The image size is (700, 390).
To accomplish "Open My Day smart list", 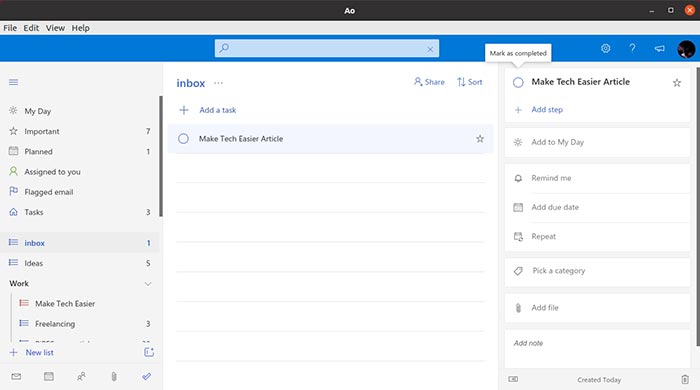I will pos(79,111).
